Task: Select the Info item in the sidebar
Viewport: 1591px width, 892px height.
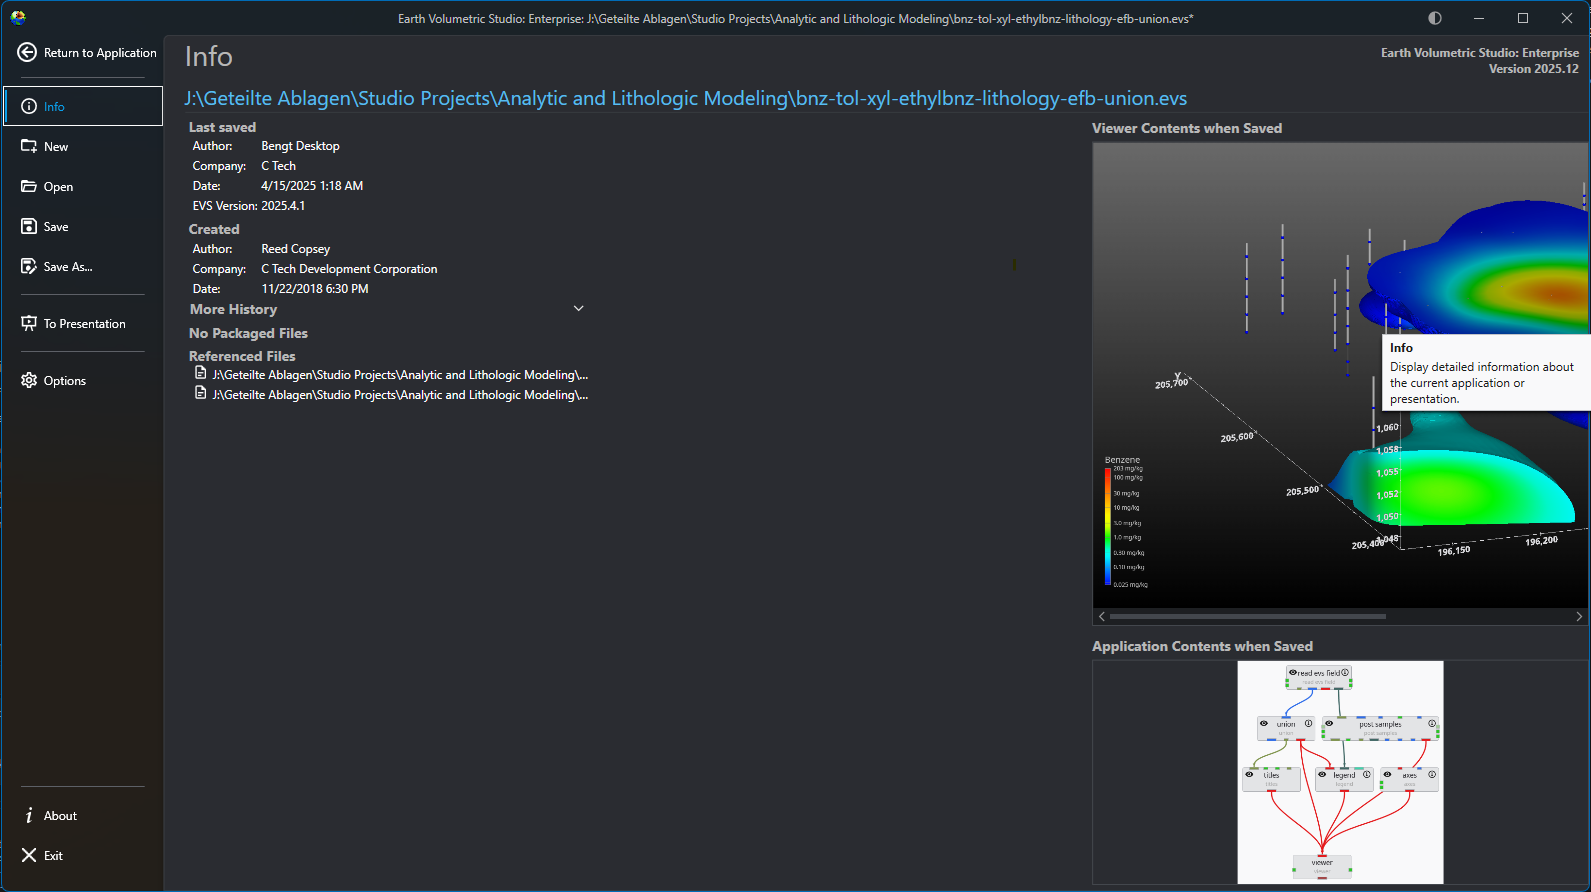Action: [x=83, y=106]
